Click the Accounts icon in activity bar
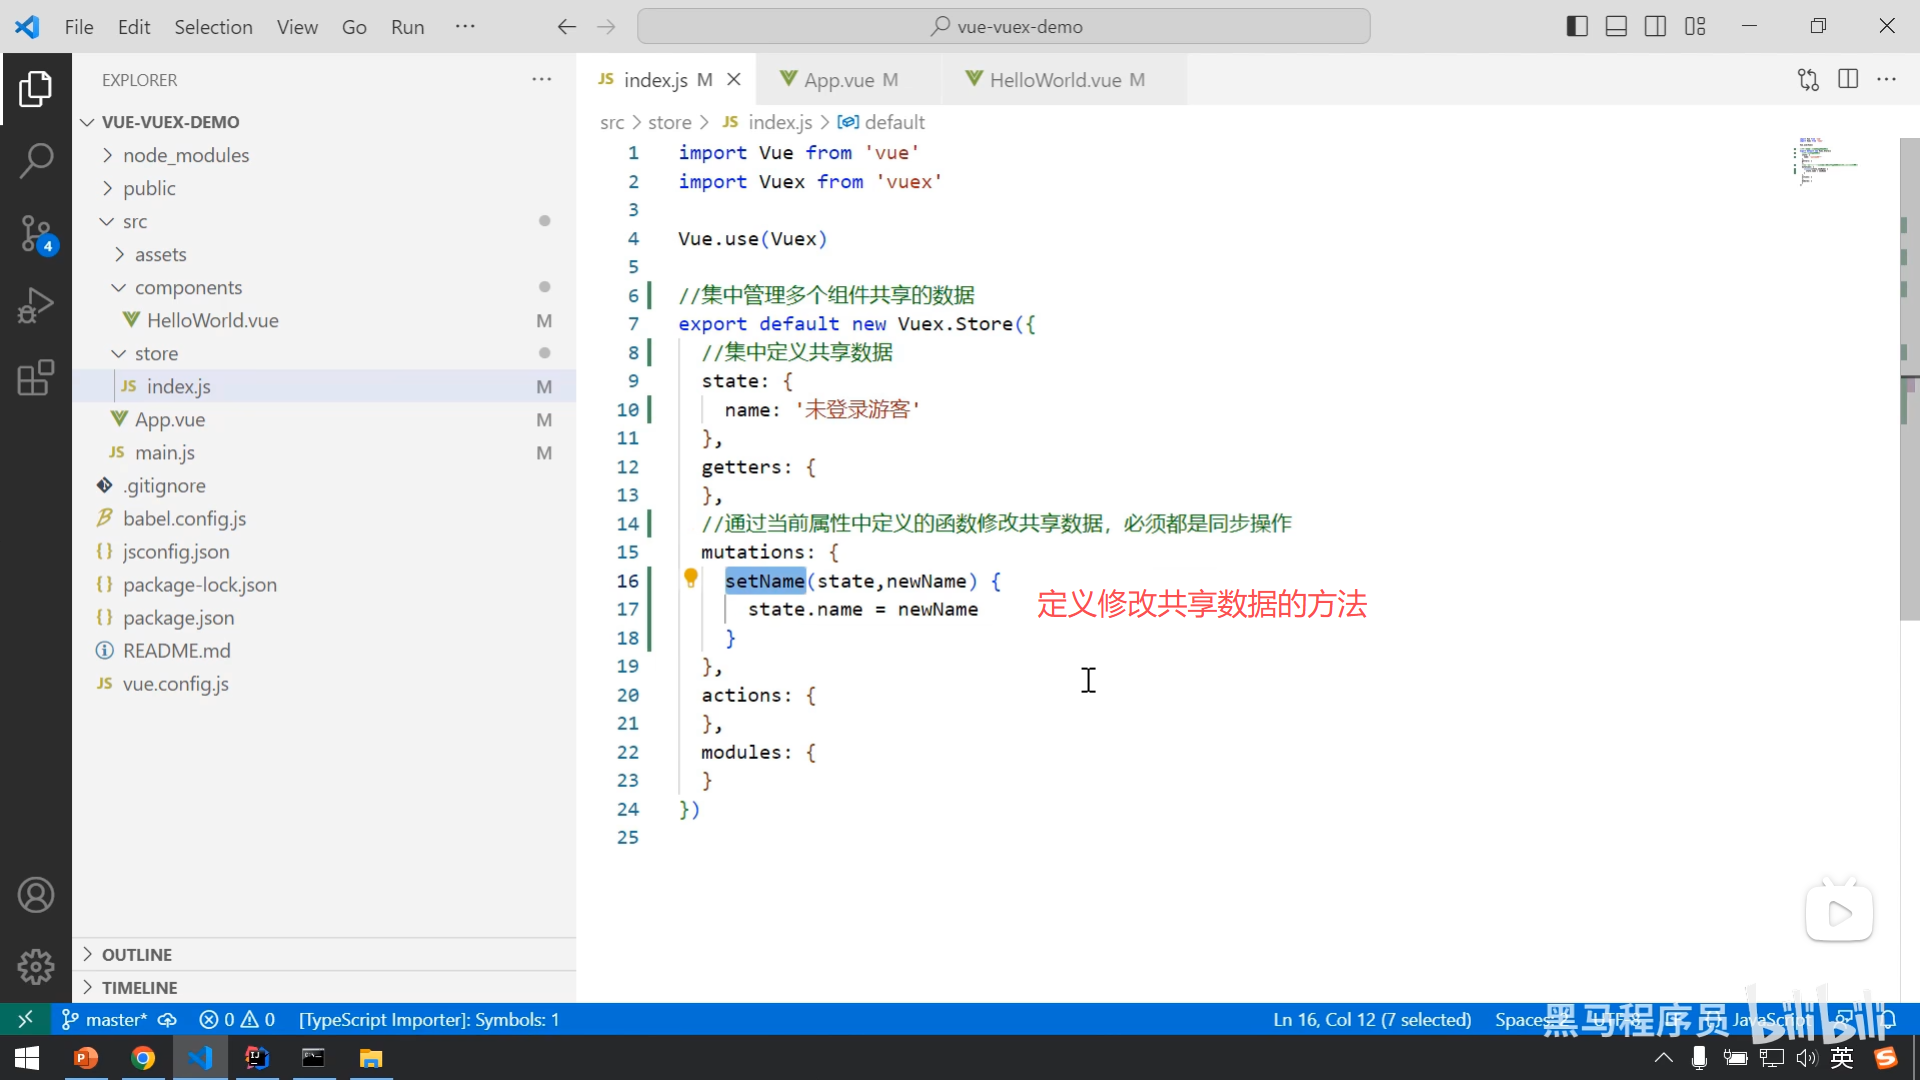 pos(36,895)
